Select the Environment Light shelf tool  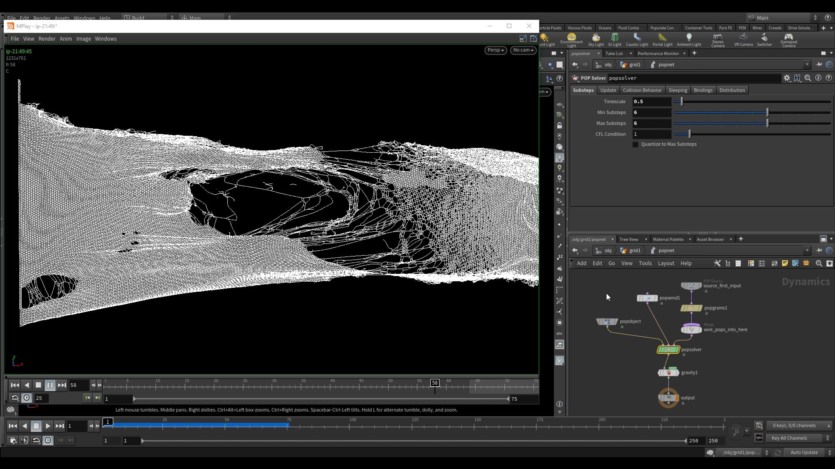tap(571, 39)
